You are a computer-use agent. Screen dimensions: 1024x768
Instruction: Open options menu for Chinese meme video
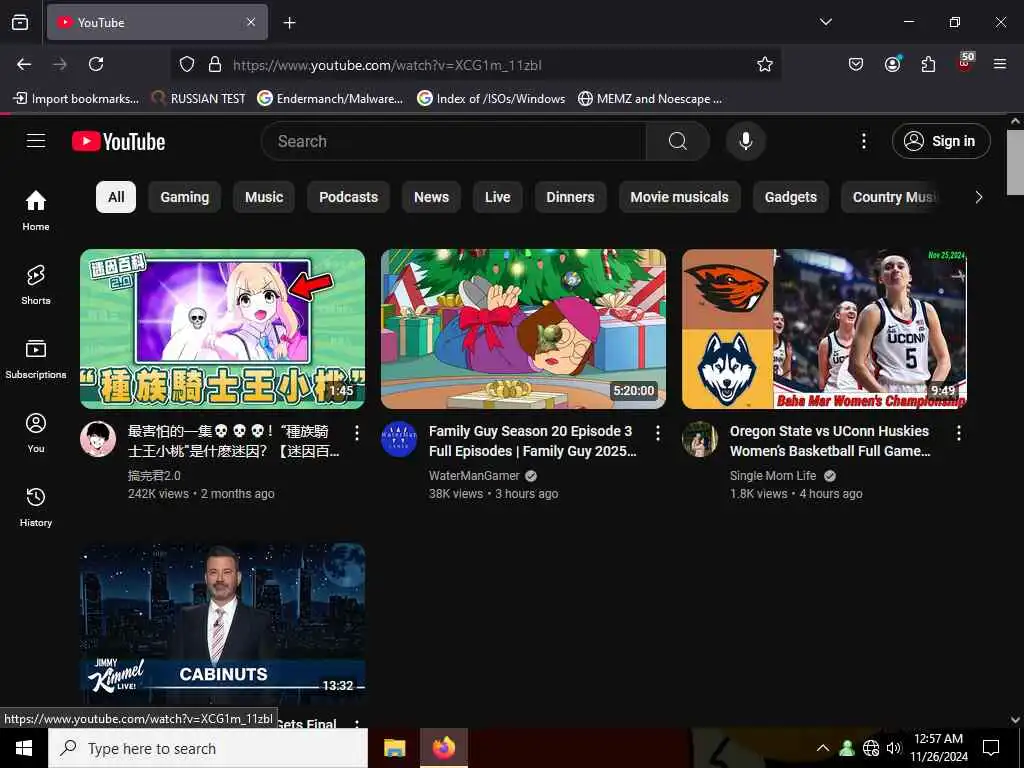tap(357, 432)
